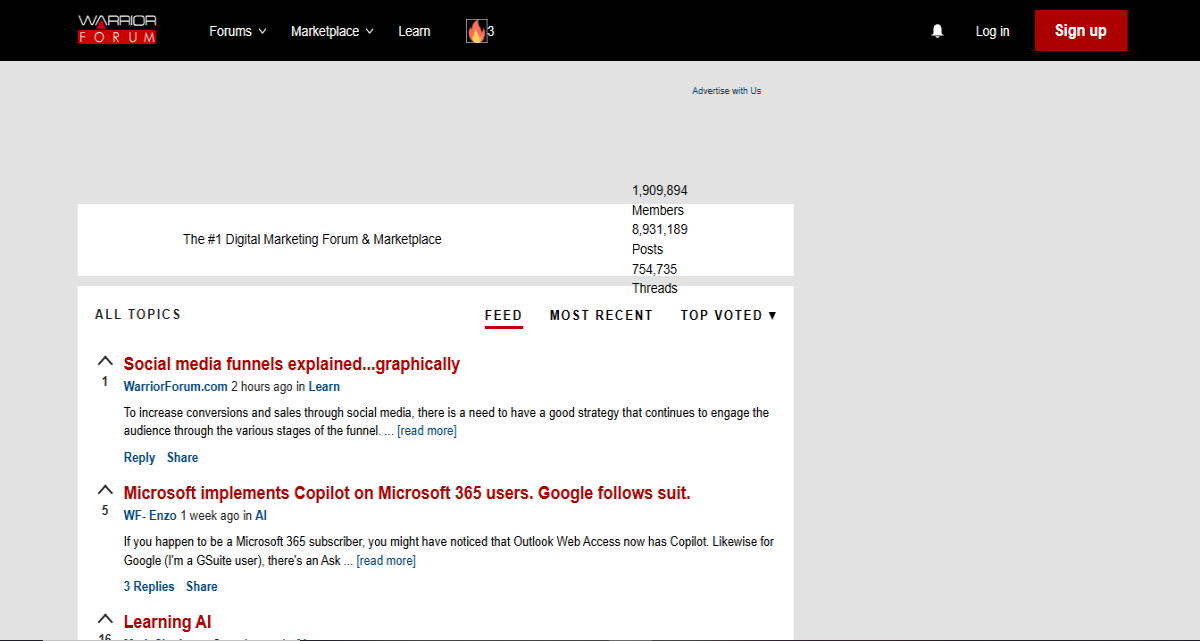Click the Log in link
1200x641 pixels.
coord(992,31)
